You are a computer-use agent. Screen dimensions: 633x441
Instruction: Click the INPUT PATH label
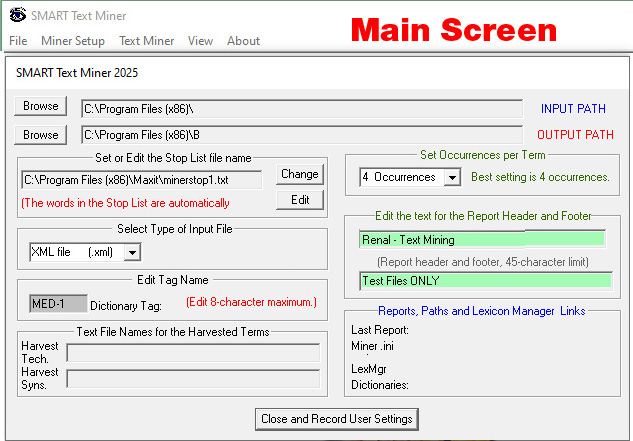click(x=573, y=109)
